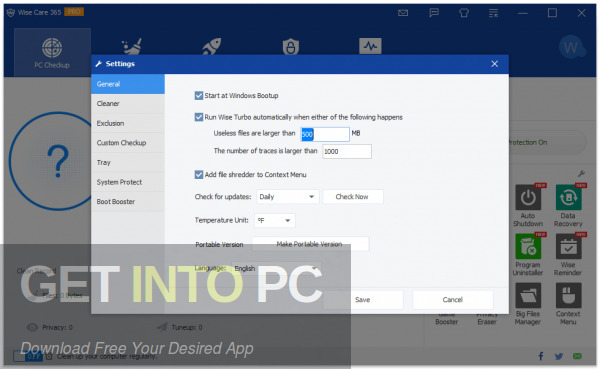Open the System Cleaner broom icon
The image size is (600, 369).
pyautogui.click(x=132, y=46)
